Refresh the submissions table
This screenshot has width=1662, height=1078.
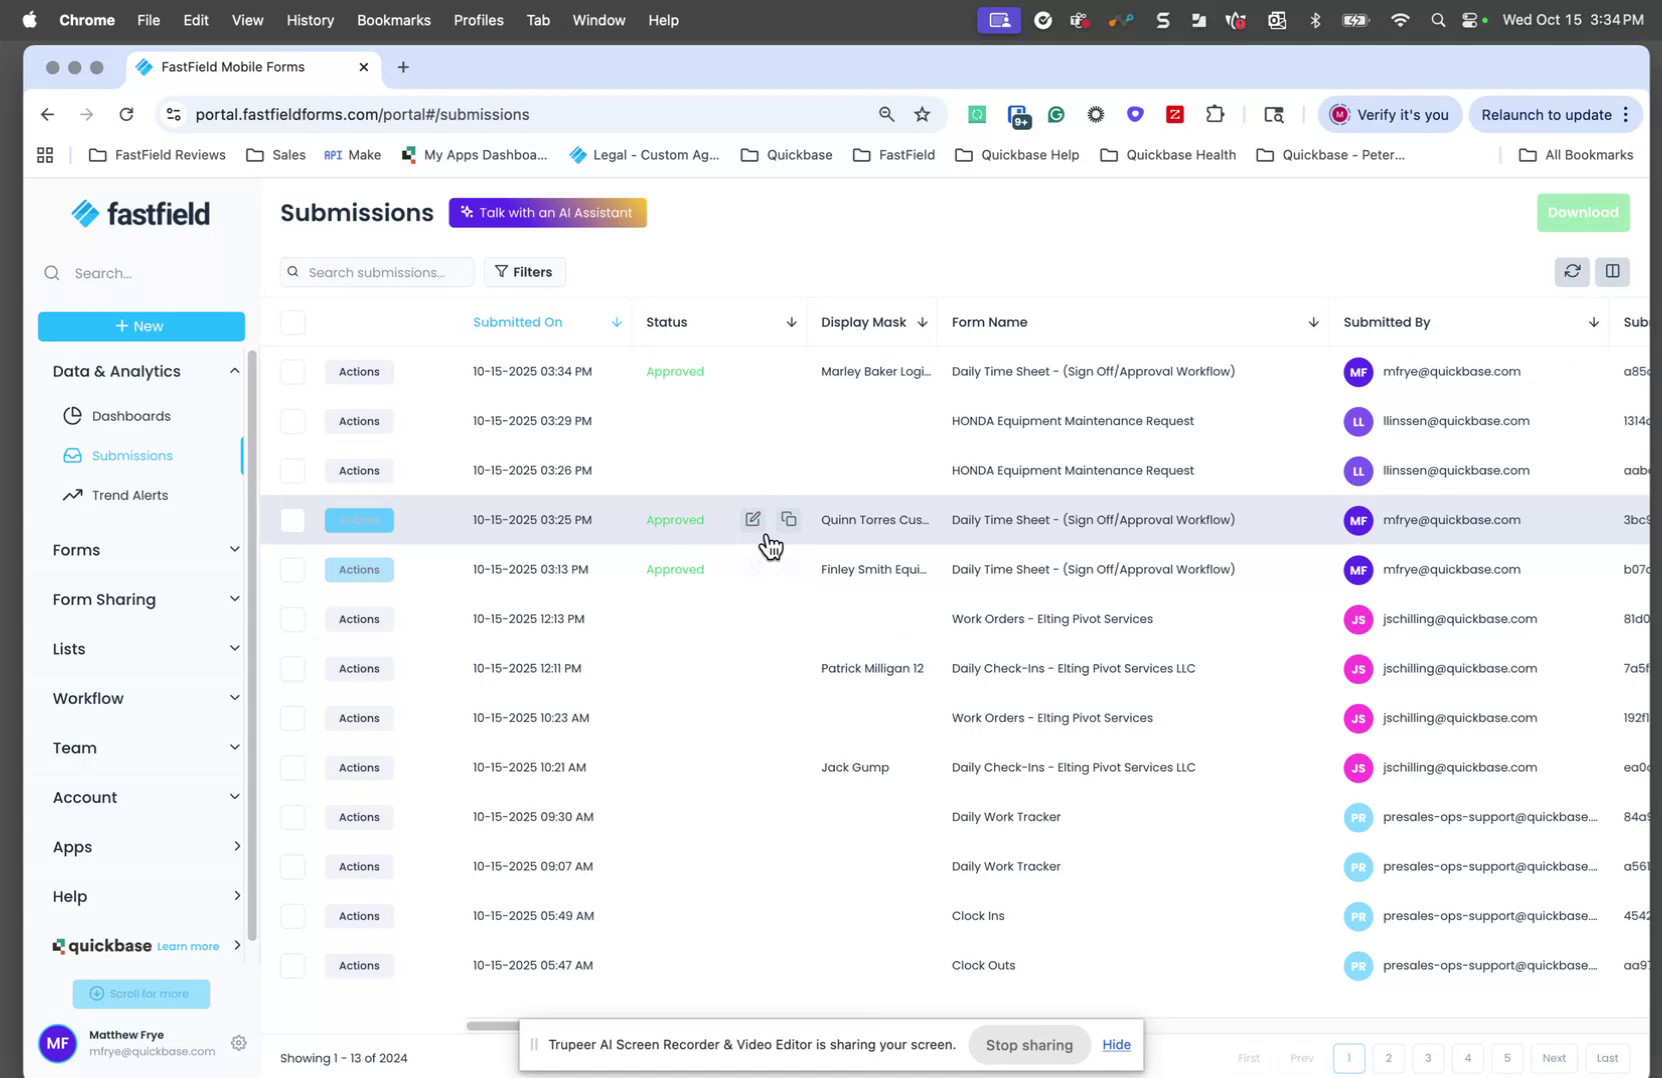click(x=1571, y=271)
